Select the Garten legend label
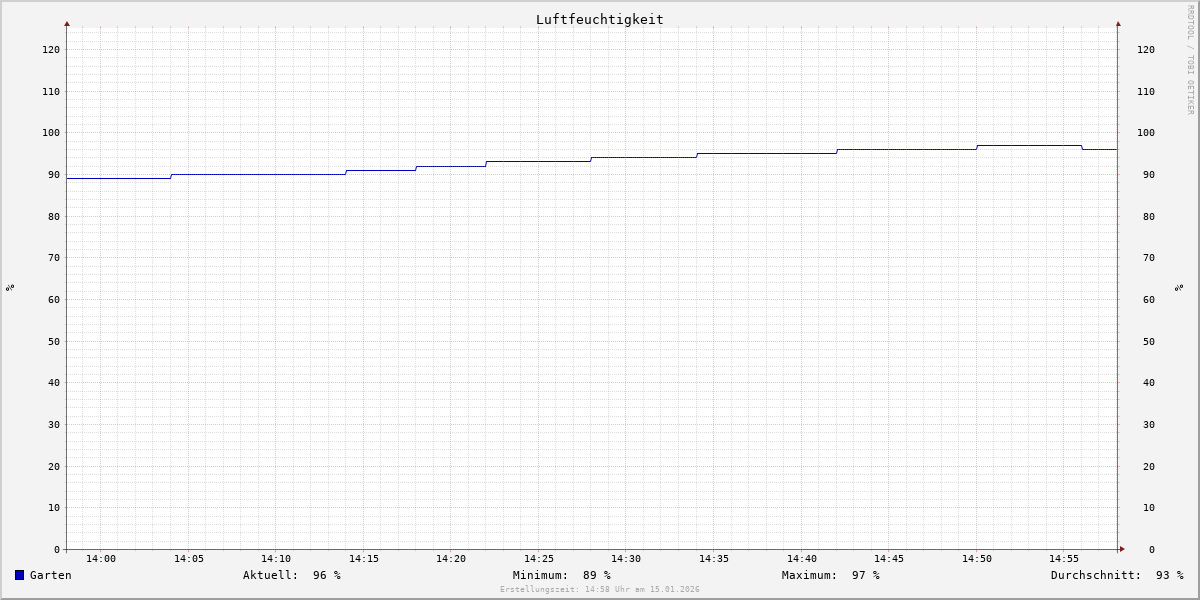Screen dimensions: 1200x600 click(50, 575)
